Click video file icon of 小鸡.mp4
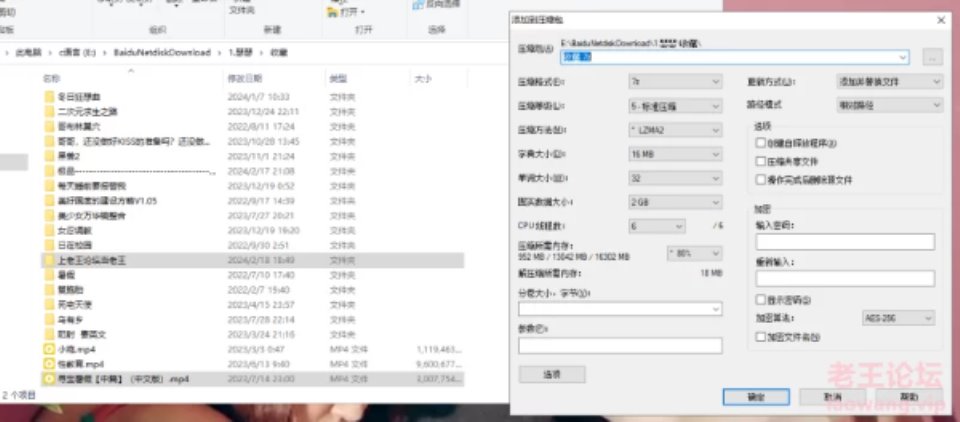Viewport: 960px width, 422px height. pos(50,349)
